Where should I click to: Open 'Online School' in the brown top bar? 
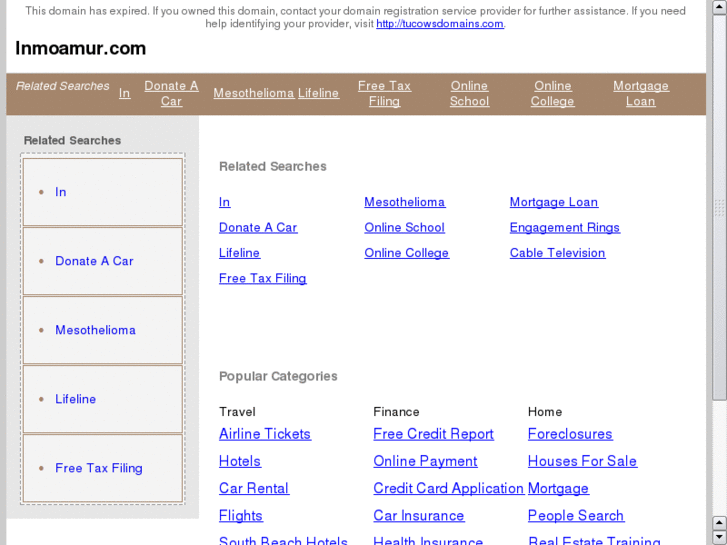[x=469, y=93]
